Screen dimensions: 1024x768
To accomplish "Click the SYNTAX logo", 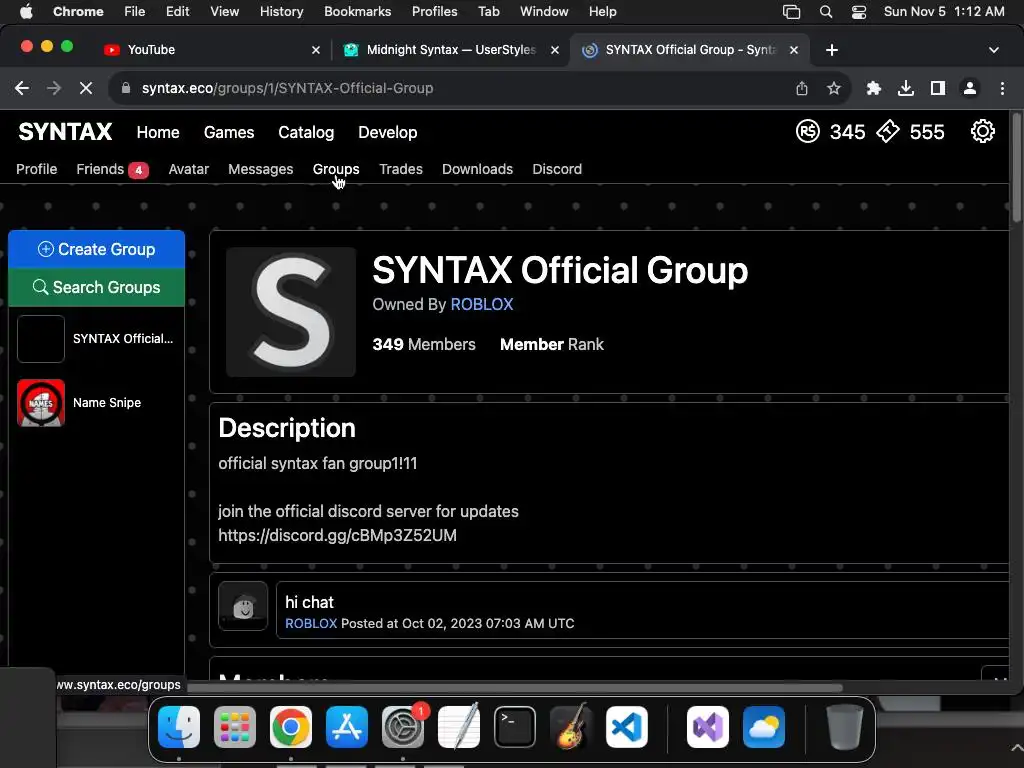I will [x=65, y=132].
